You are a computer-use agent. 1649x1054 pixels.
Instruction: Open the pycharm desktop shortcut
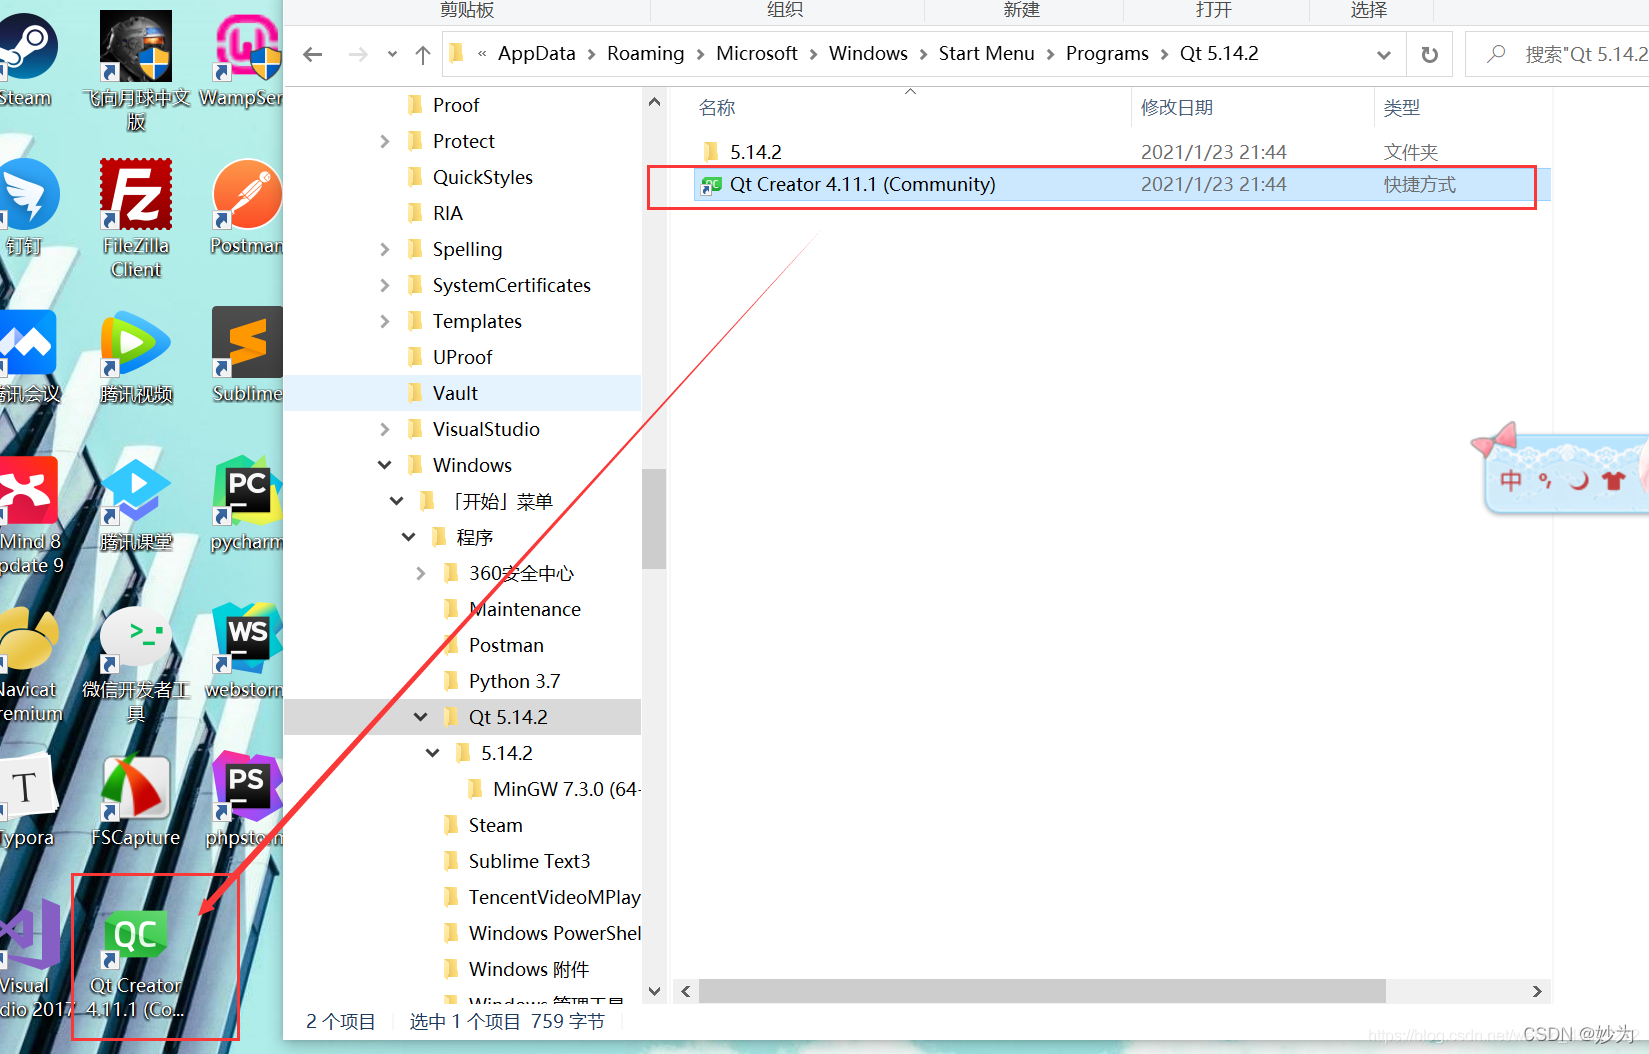(x=247, y=503)
